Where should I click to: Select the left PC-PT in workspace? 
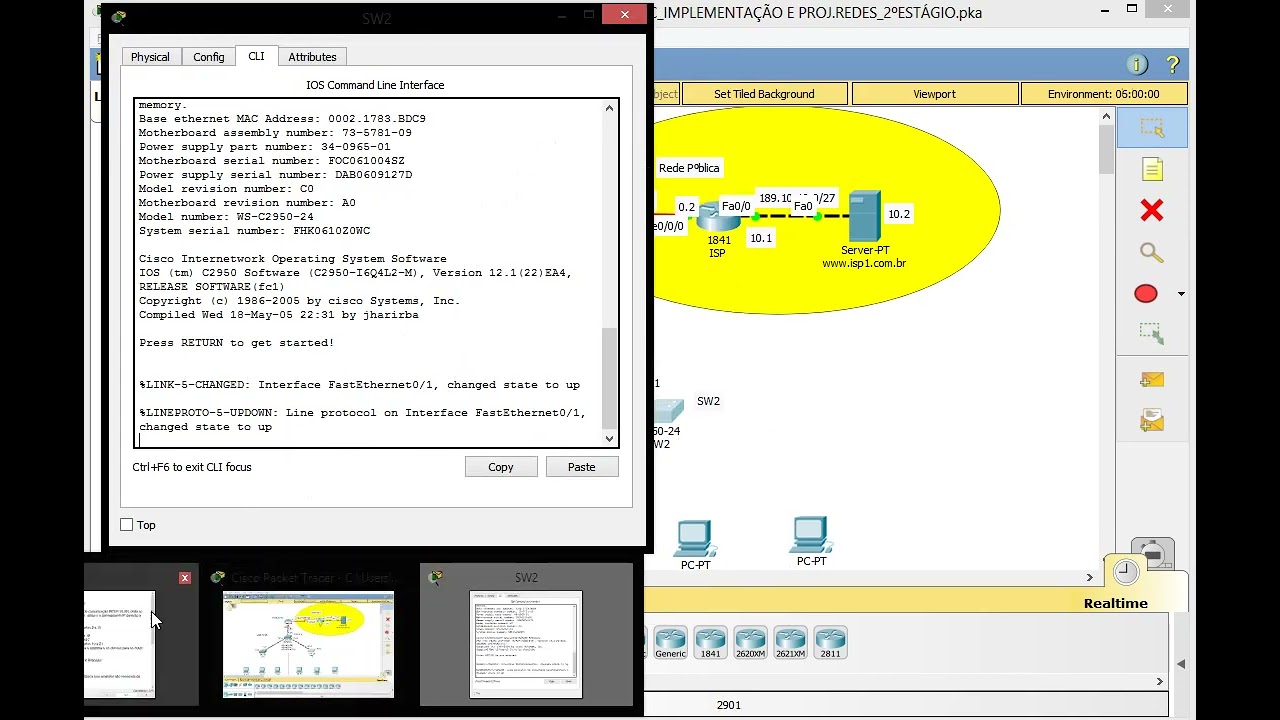click(694, 538)
